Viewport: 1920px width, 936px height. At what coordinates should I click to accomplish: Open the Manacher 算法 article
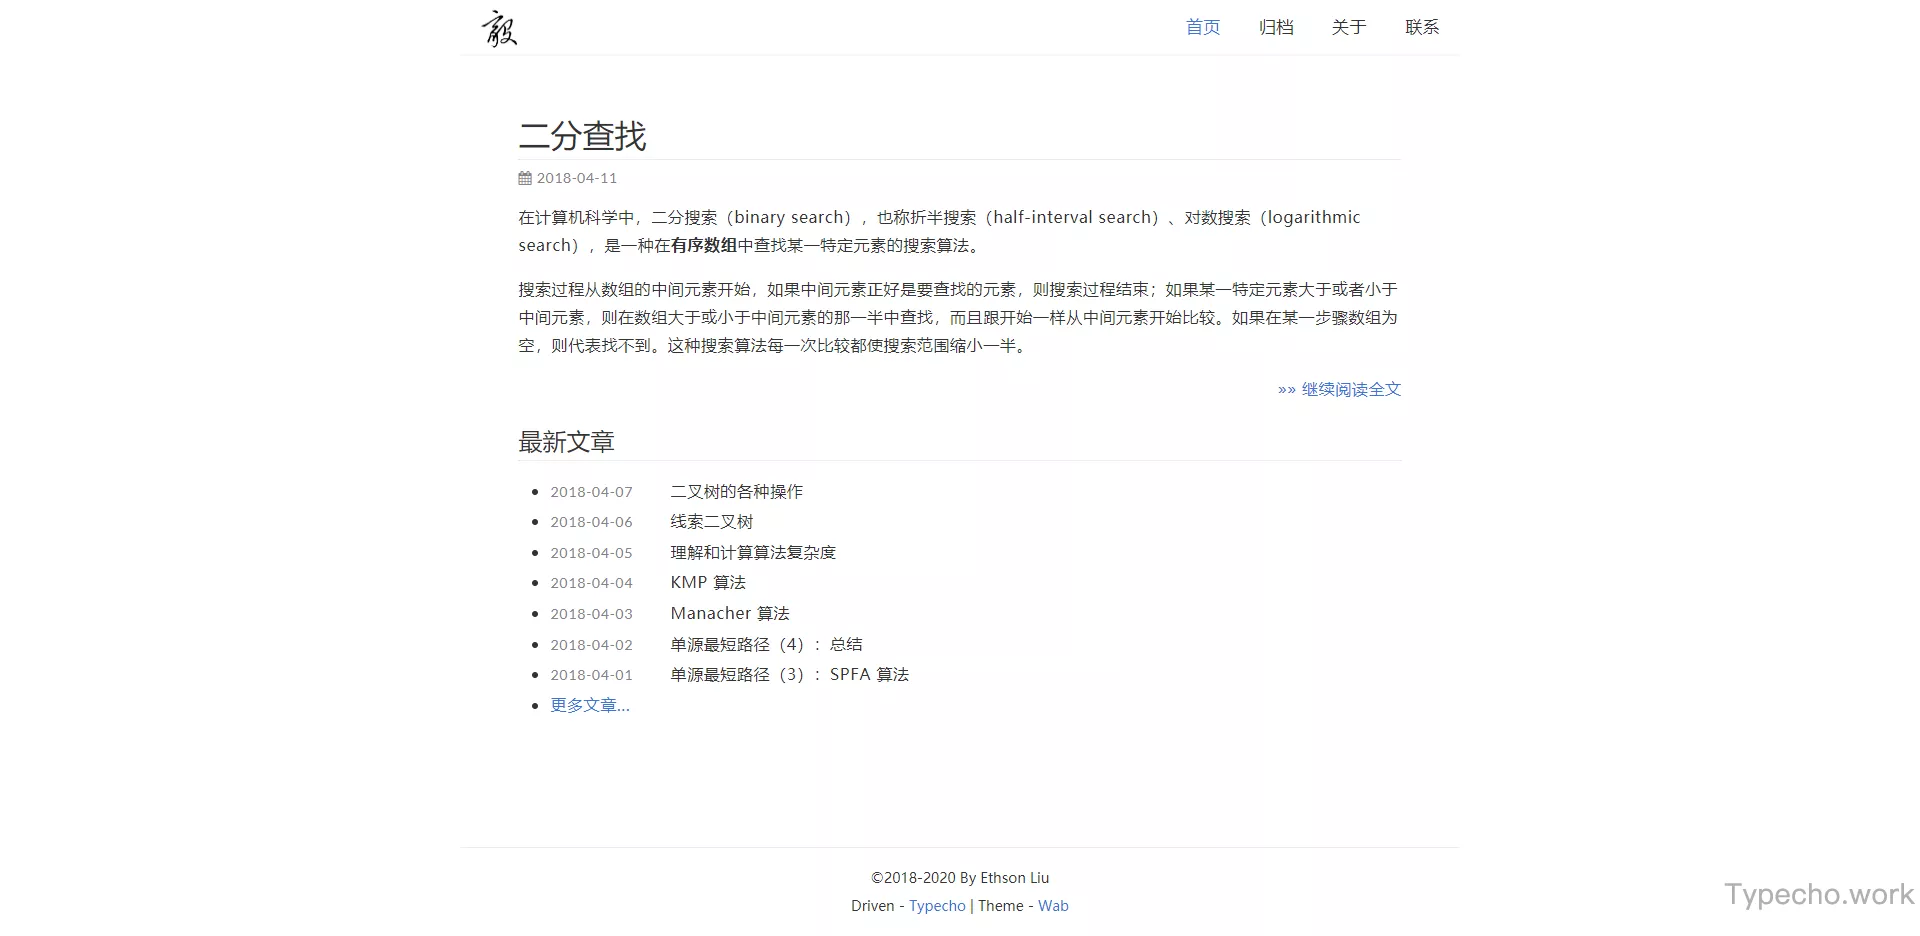tap(729, 613)
